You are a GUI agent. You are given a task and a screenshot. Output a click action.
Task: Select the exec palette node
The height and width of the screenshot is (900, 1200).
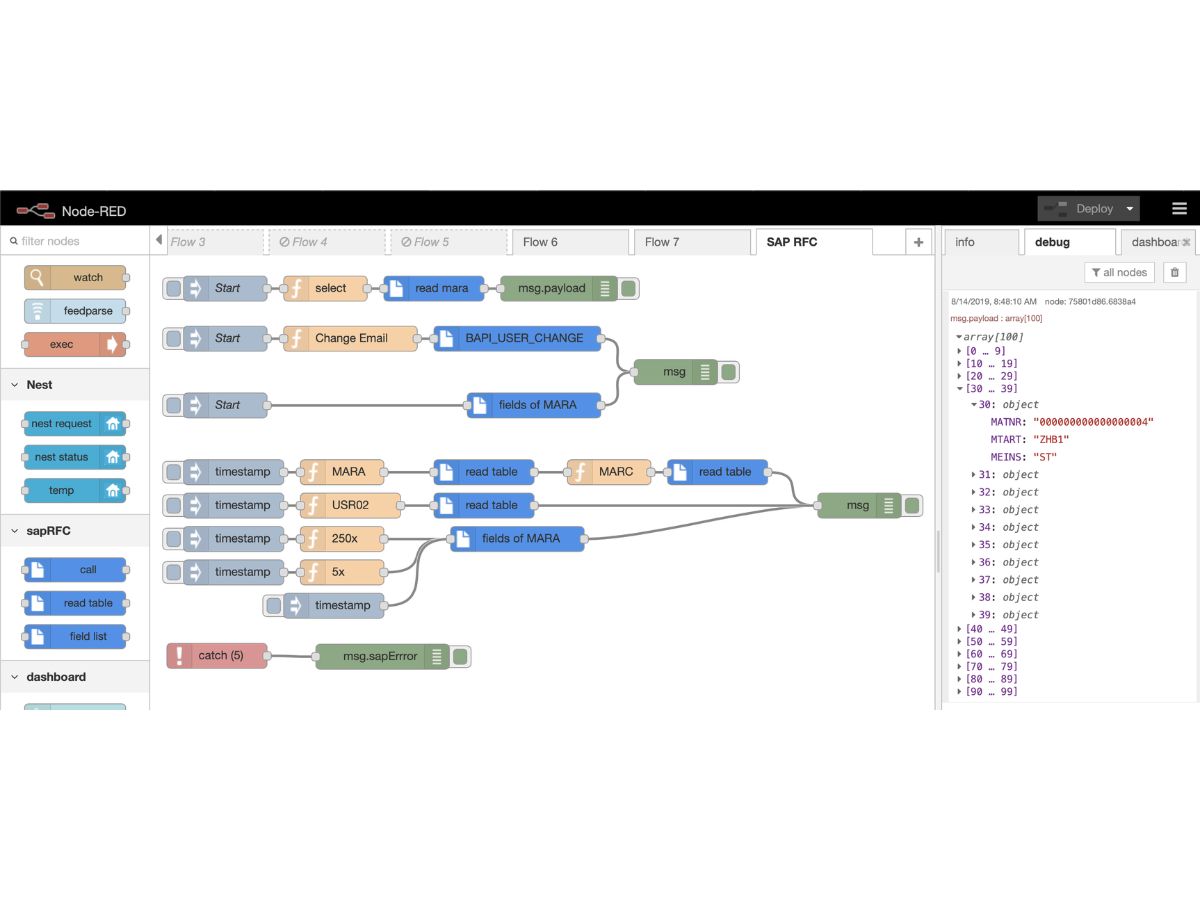pyautogui.click(x=76, y=344)
